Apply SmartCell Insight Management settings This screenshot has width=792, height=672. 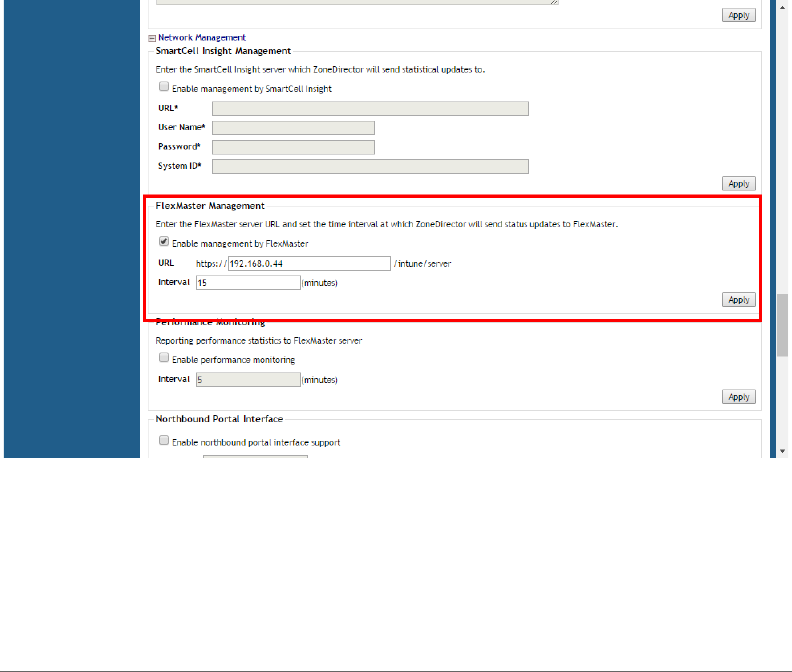[x=738, y=184]
